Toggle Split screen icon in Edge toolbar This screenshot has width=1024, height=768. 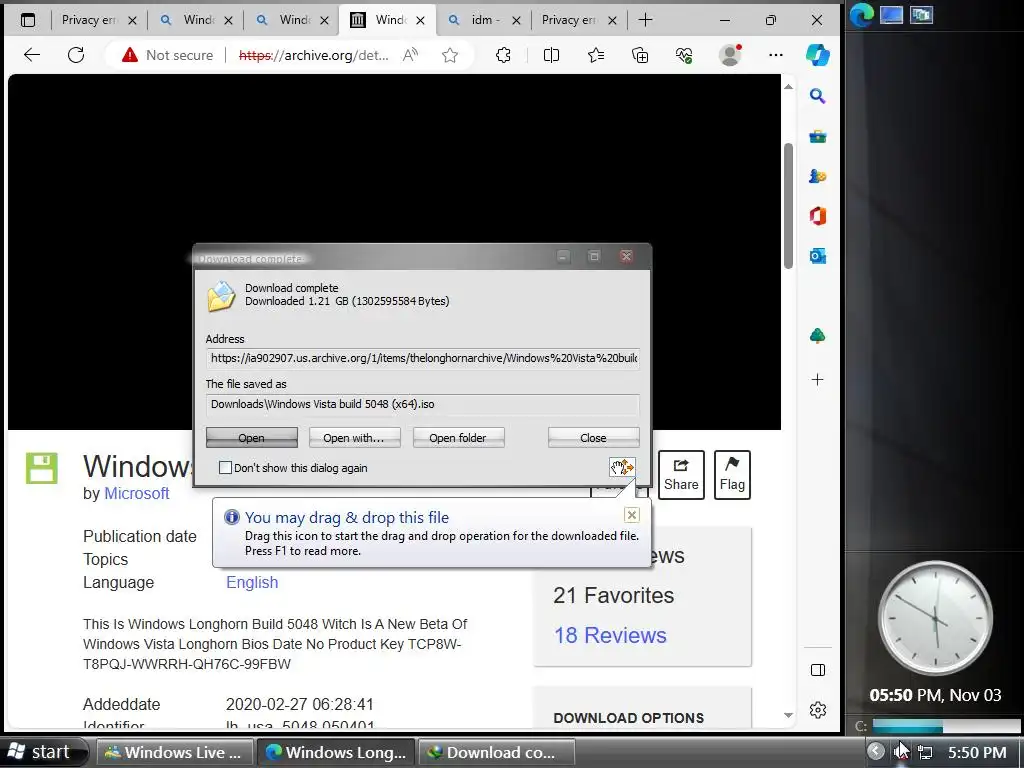(x=551, y=56)
